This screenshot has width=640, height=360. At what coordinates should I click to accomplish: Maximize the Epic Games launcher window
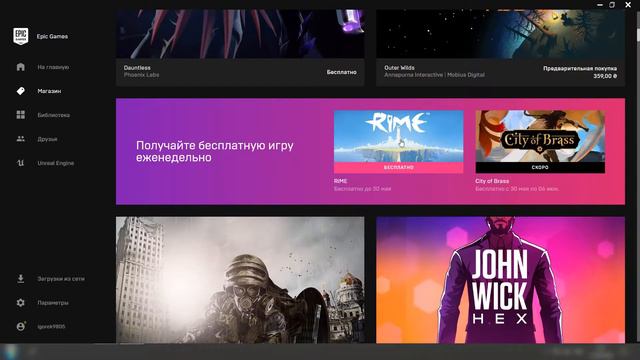[612, 5]
